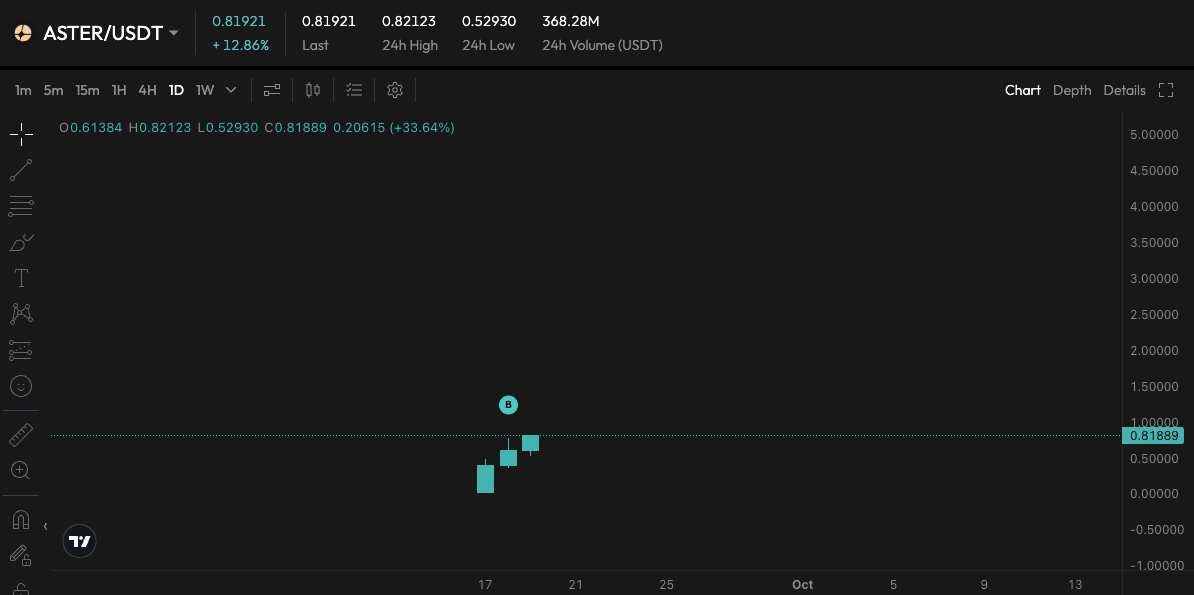Click the B buy marker on chart
The height and width of the screenshot is (595, 1194).
(508, 405)
